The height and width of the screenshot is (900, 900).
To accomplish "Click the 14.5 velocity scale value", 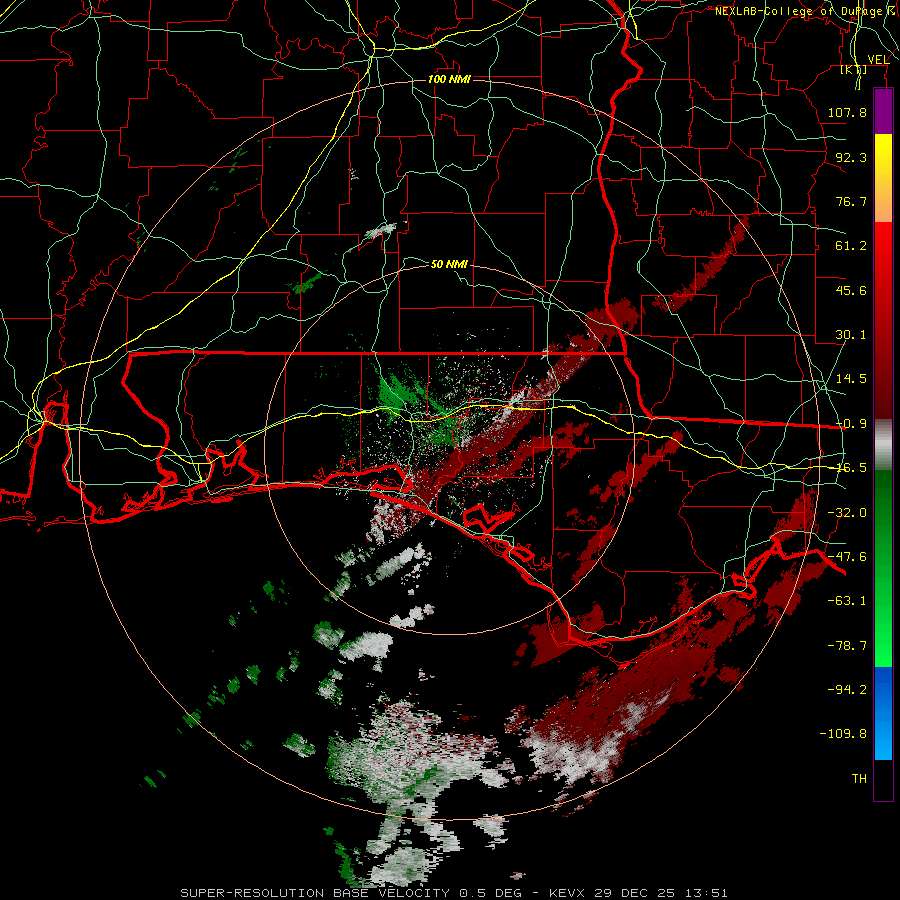I will coord(851,379).
